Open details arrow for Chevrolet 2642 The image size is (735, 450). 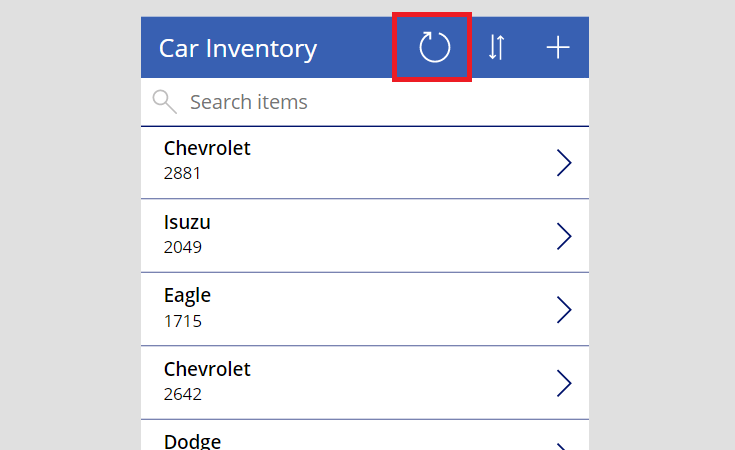pos(564,383)
